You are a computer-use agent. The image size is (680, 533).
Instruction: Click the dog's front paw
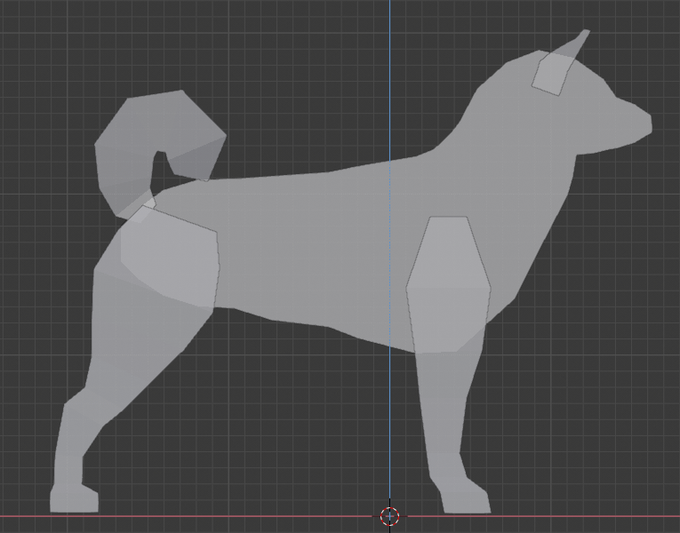point(465,497)
